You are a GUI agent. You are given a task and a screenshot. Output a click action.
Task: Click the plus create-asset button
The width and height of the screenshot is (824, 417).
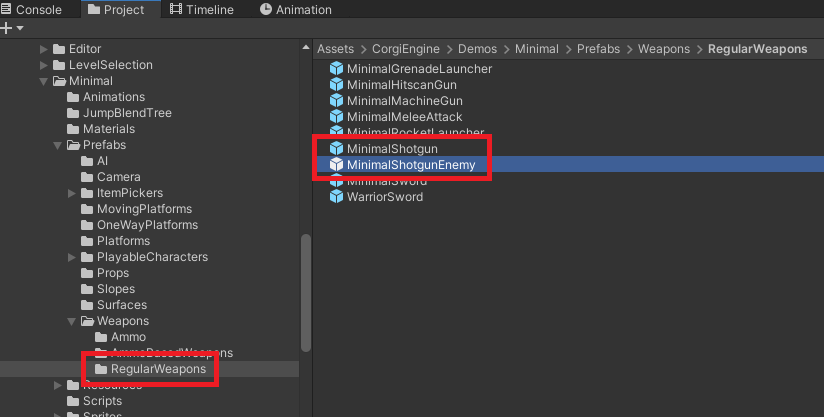6,28
